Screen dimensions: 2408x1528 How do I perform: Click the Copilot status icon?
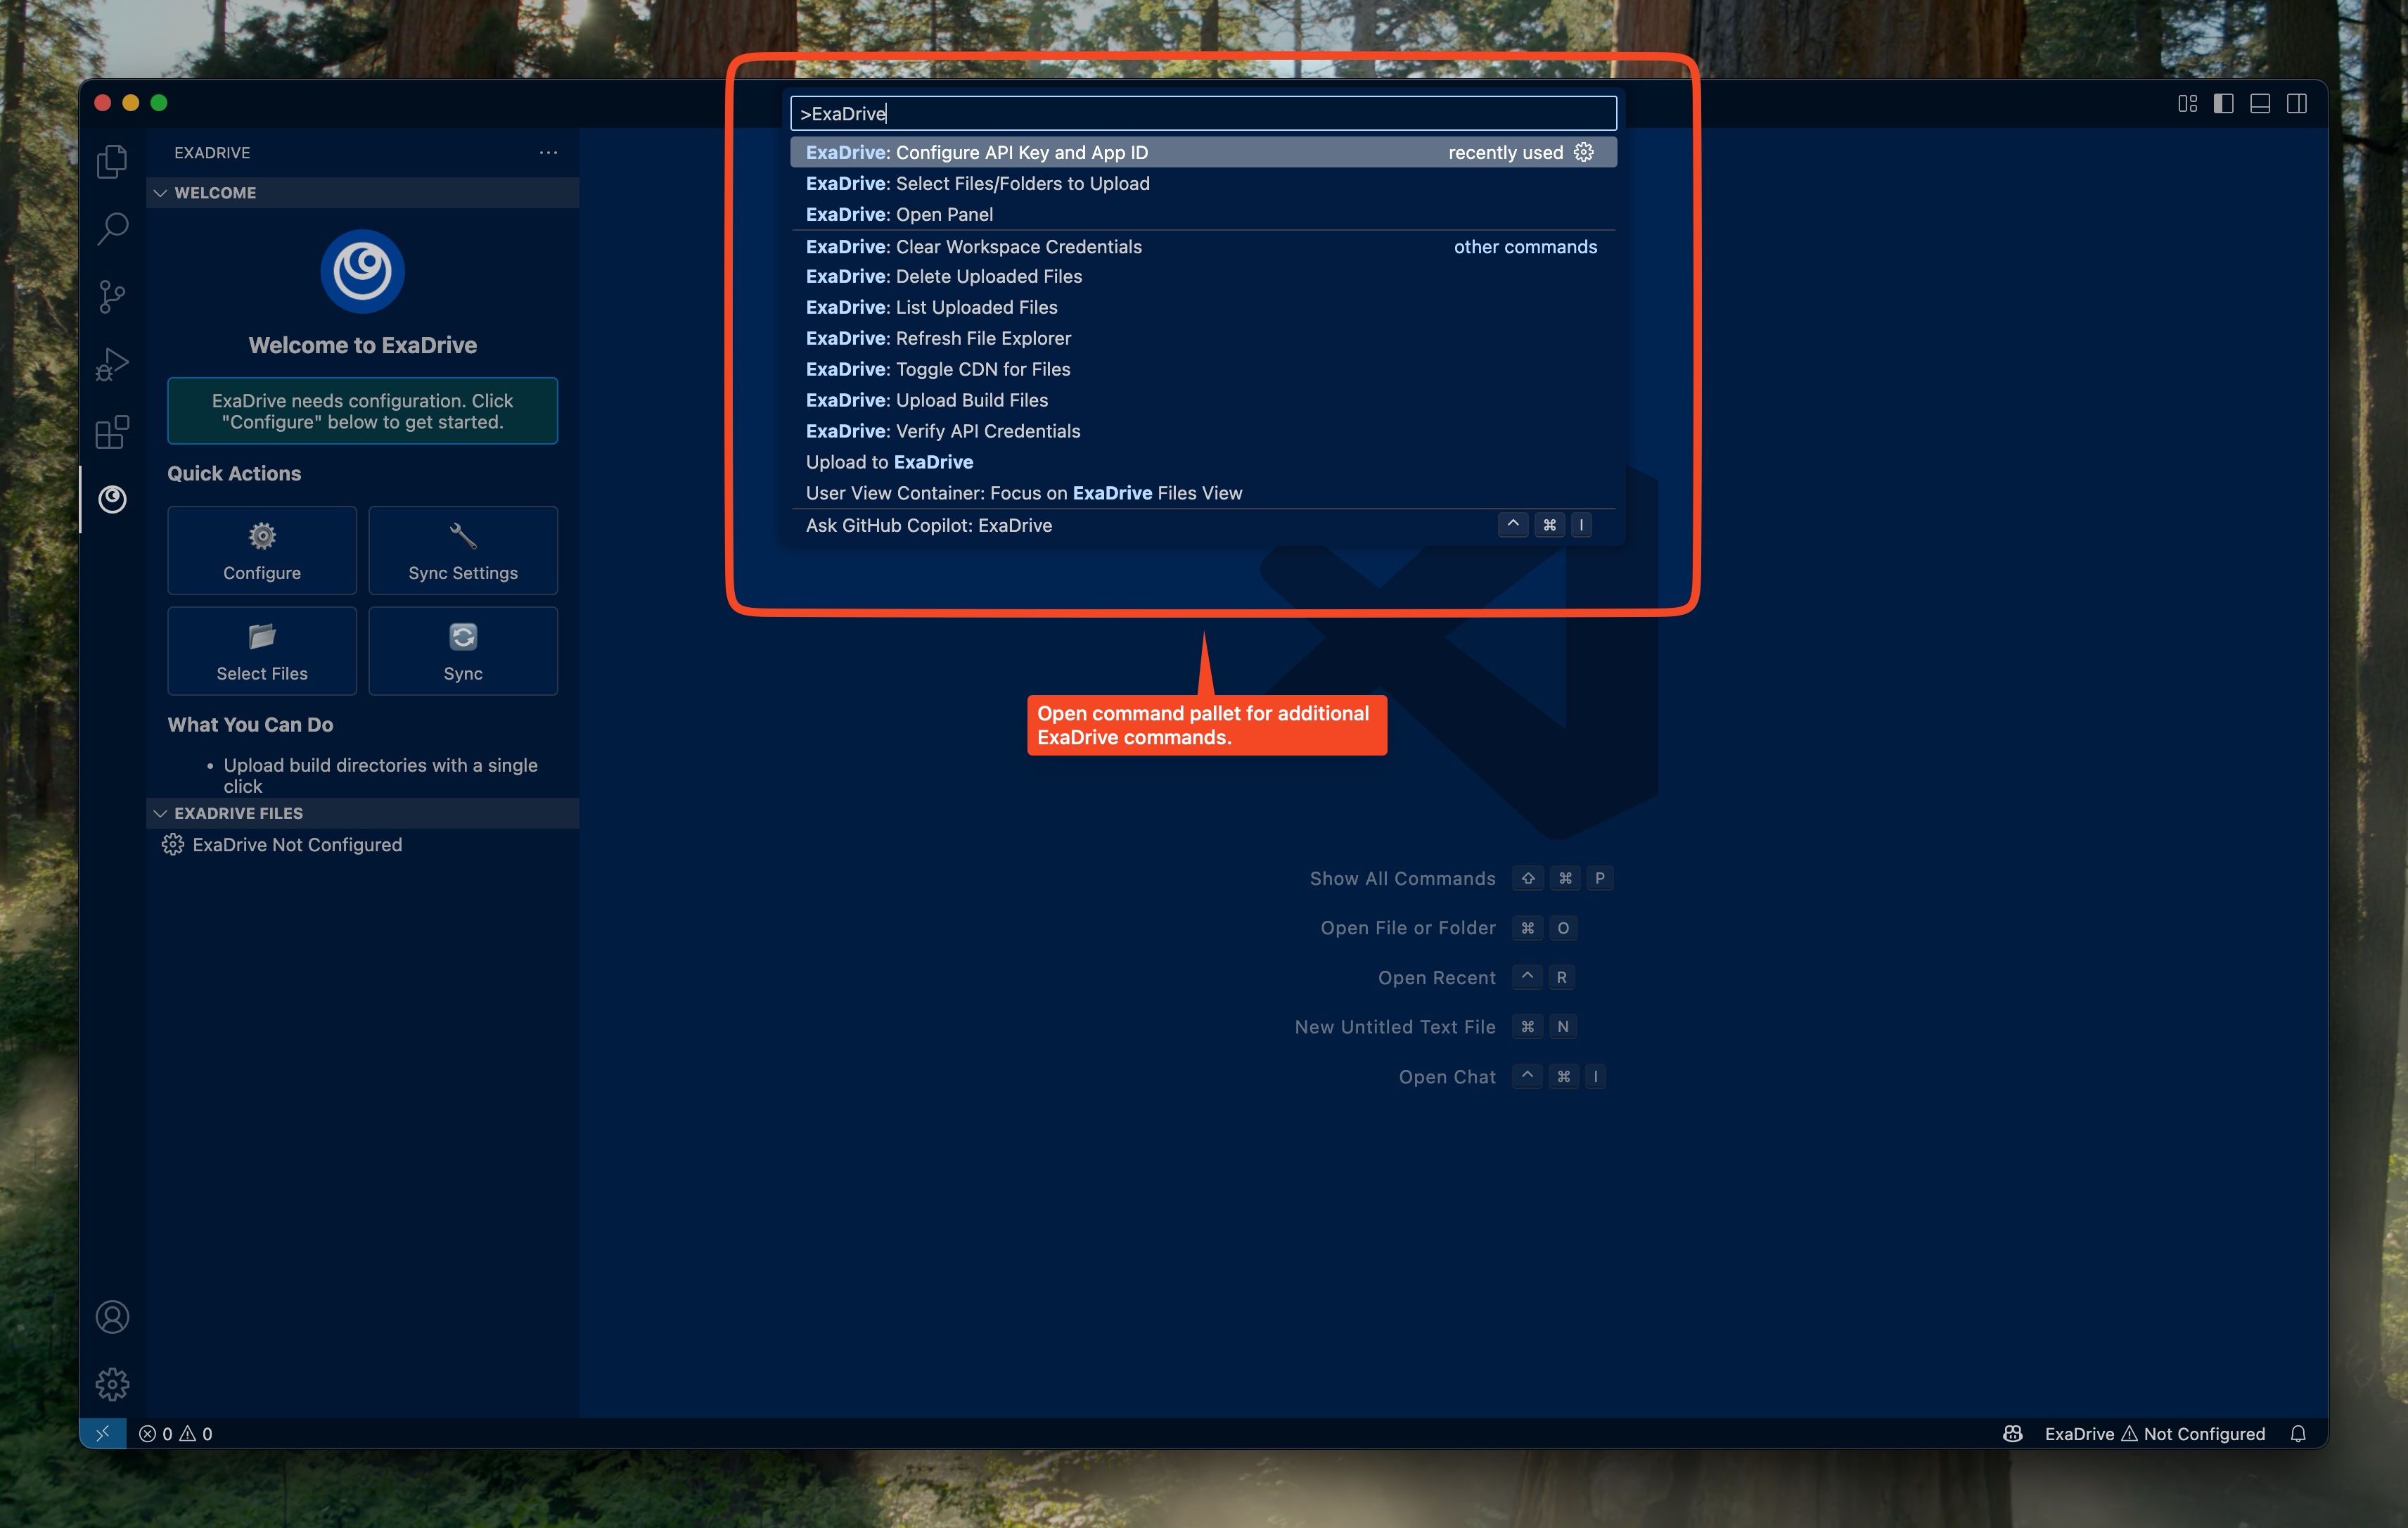pyautogui.click(x=2012, y=1433)
